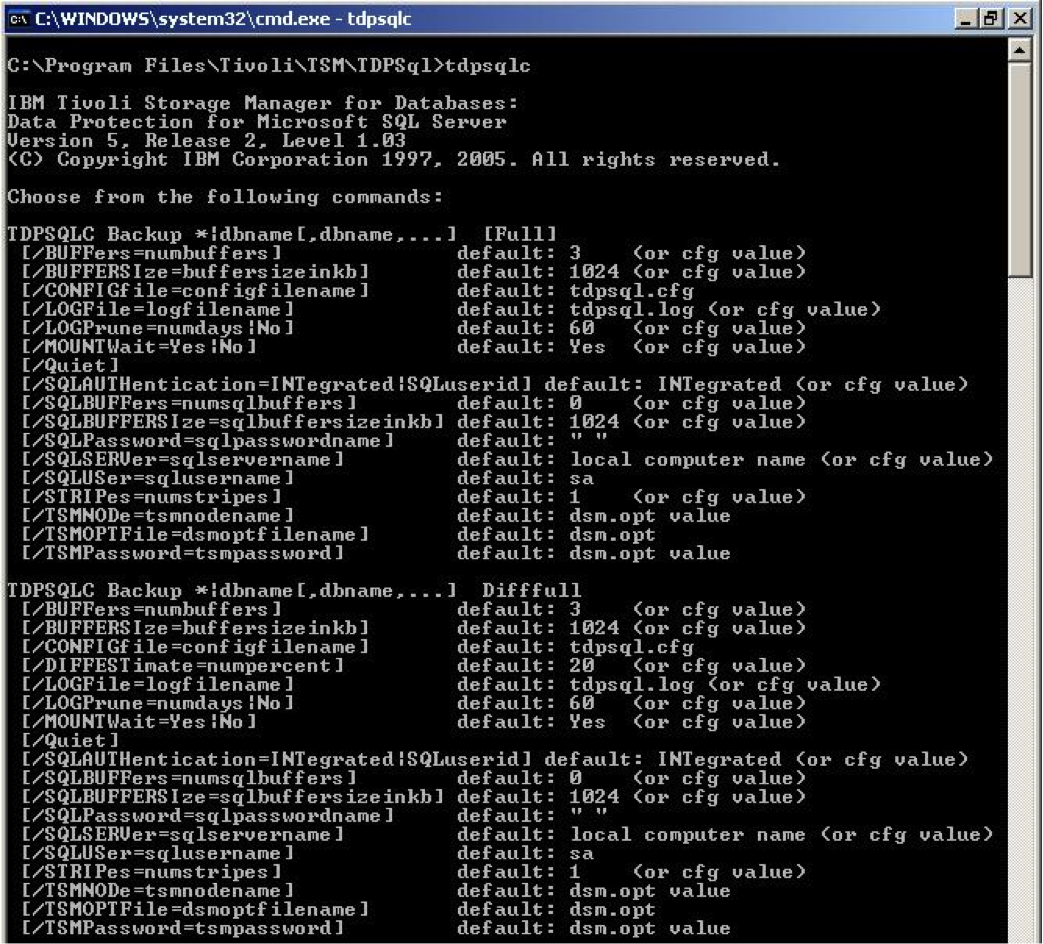Click 'default: sa' in the Difffull section
1043x944 pixels.
(x=525, y=853)
